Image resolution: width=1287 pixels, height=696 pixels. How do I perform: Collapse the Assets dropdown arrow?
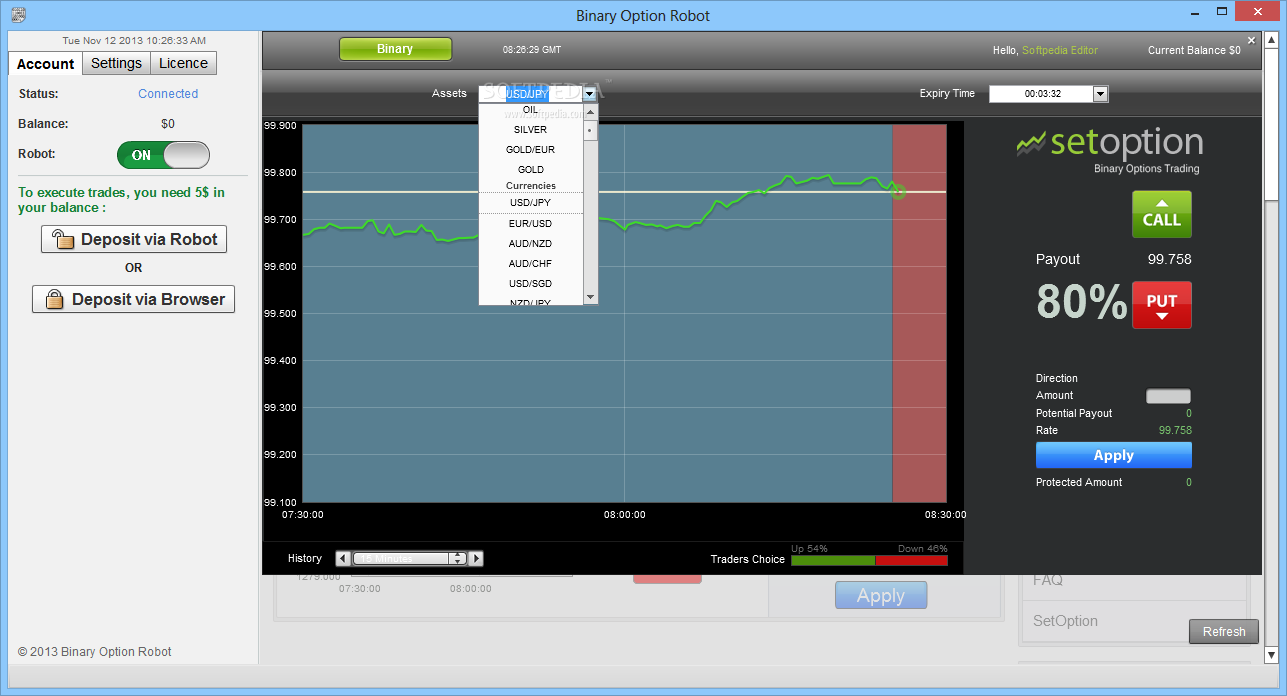click(x=590, y=94)
